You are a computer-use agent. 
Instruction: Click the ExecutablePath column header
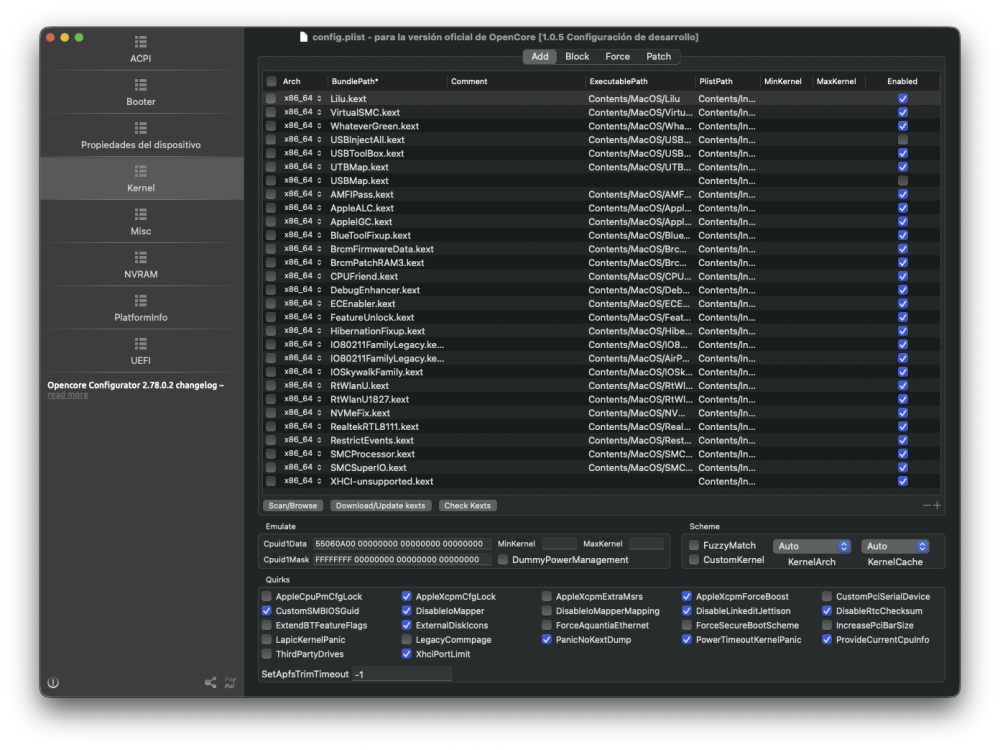click(639, 81)
